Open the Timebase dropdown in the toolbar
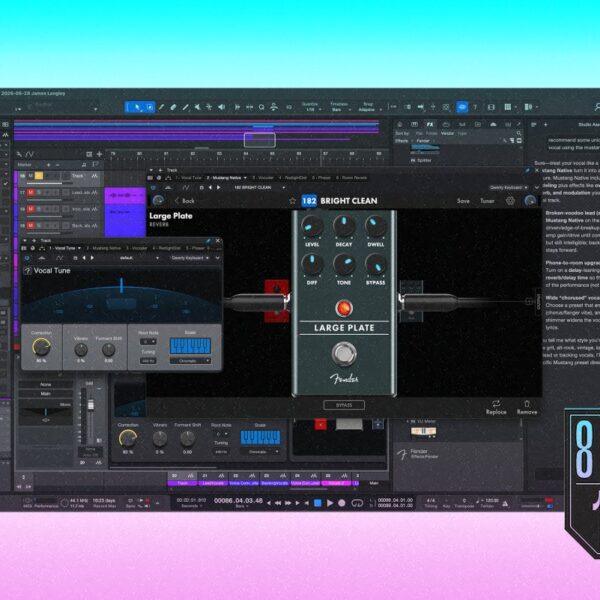Screen dimensions: 600x600 [340, 107]
